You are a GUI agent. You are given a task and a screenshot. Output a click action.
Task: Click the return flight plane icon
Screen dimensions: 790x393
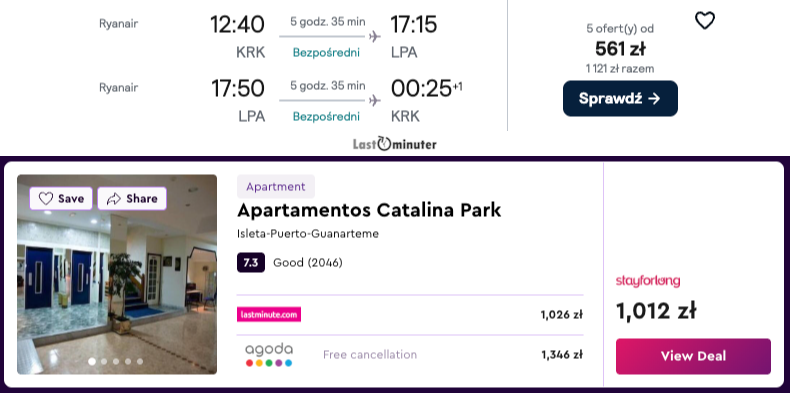pyautogui.click(x=374, y=100)
